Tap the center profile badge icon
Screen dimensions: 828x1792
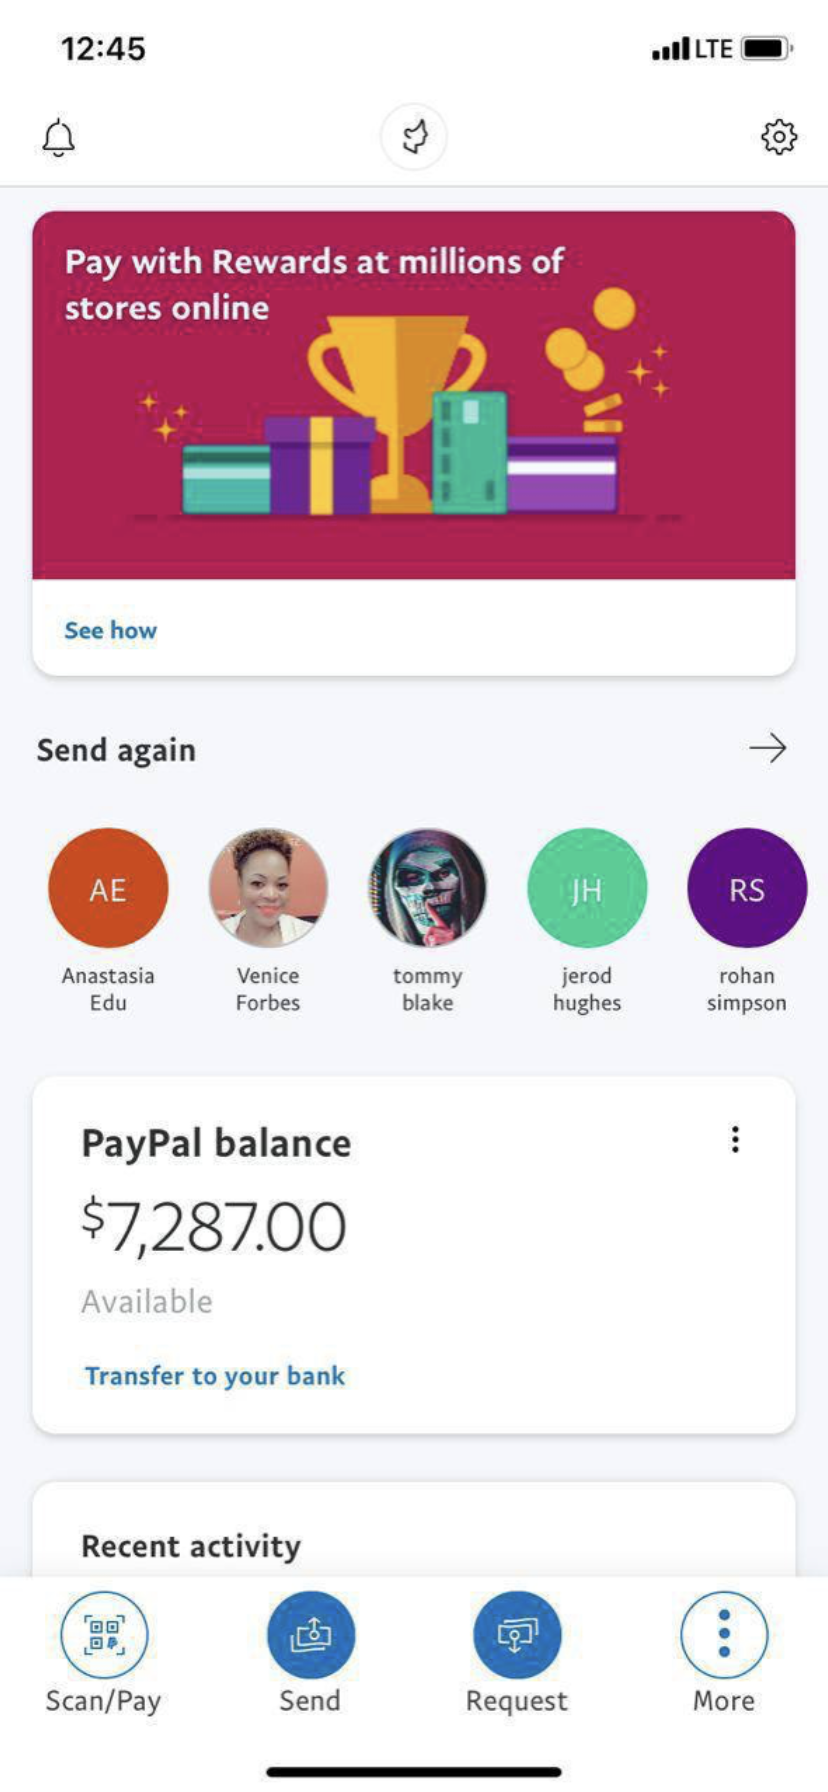[x=414, y=136]
